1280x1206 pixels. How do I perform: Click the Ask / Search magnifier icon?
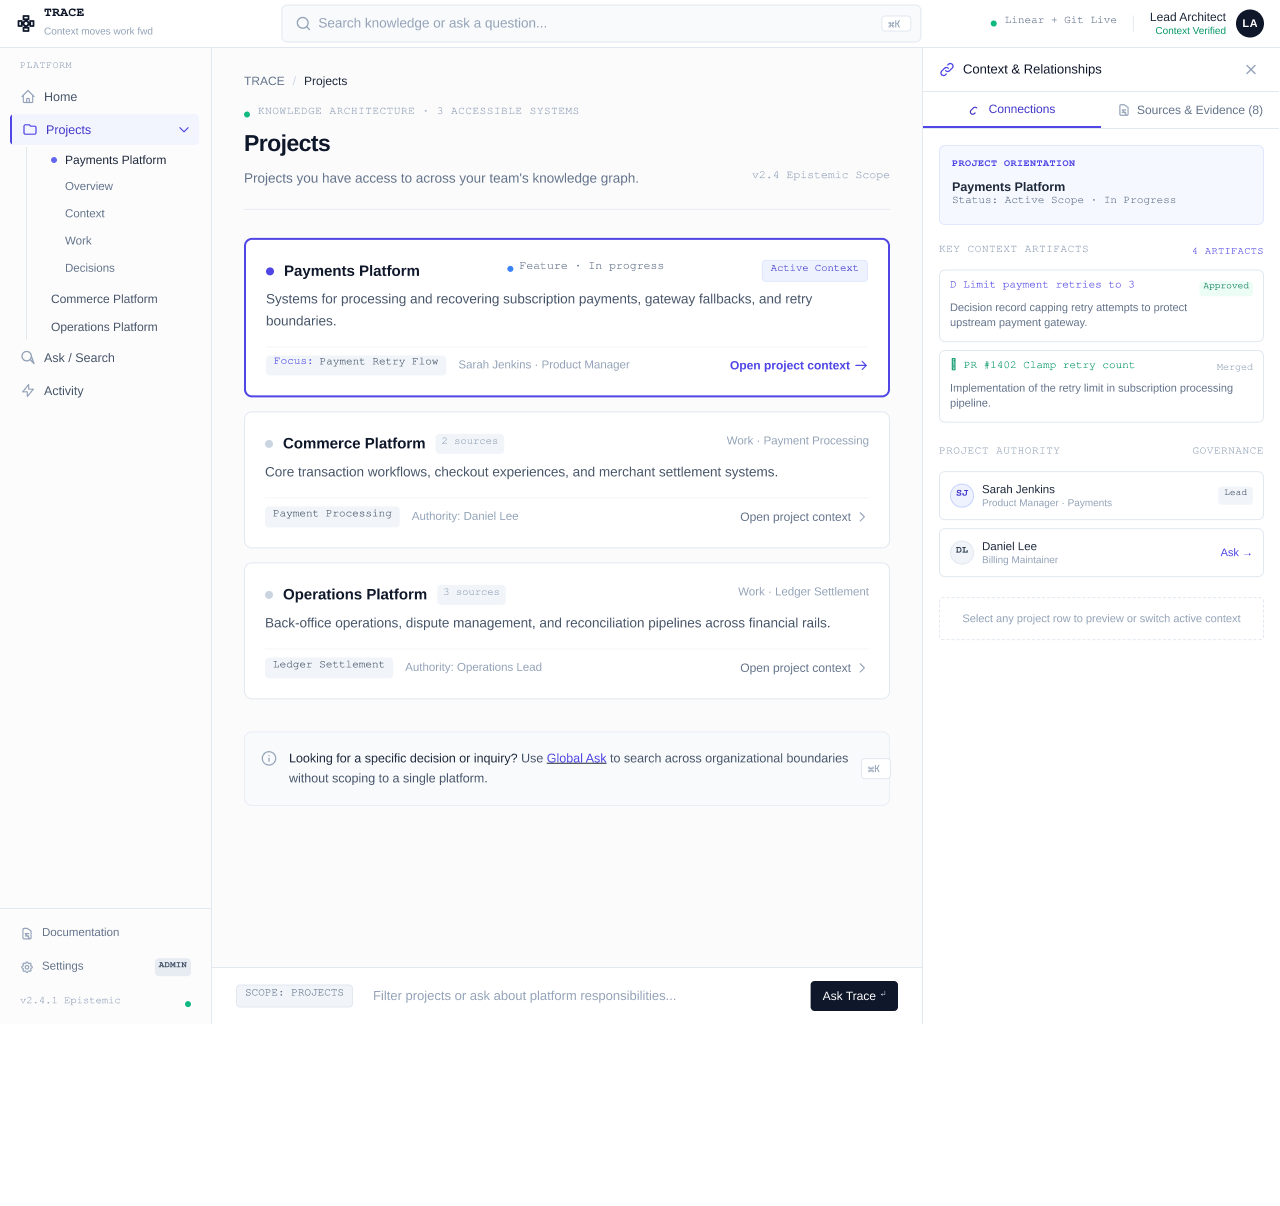point(28,358)
